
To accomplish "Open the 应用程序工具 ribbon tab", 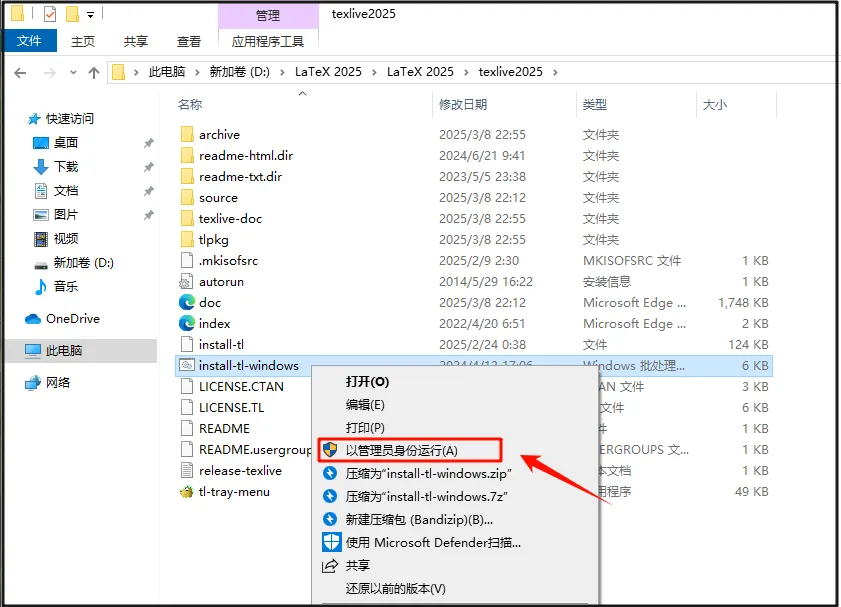I will (268, 41).
